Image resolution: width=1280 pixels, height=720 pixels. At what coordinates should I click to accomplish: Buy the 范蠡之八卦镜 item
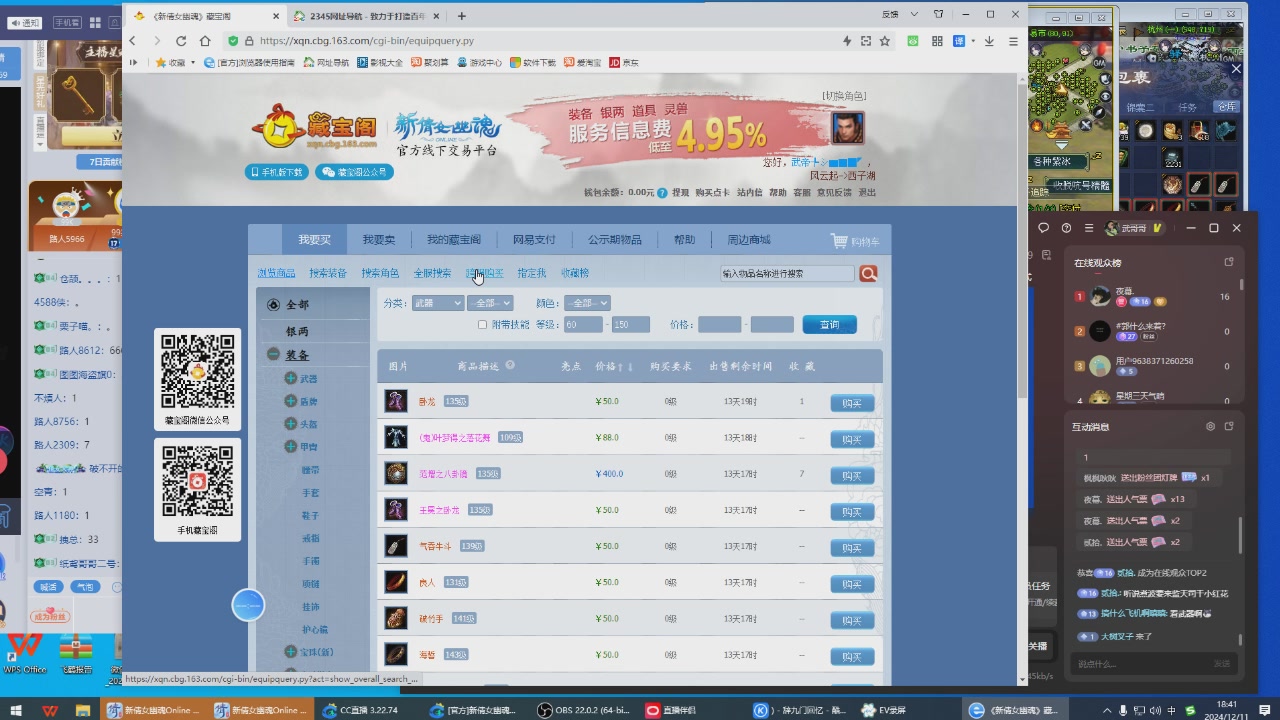click(x=852, y=475)
